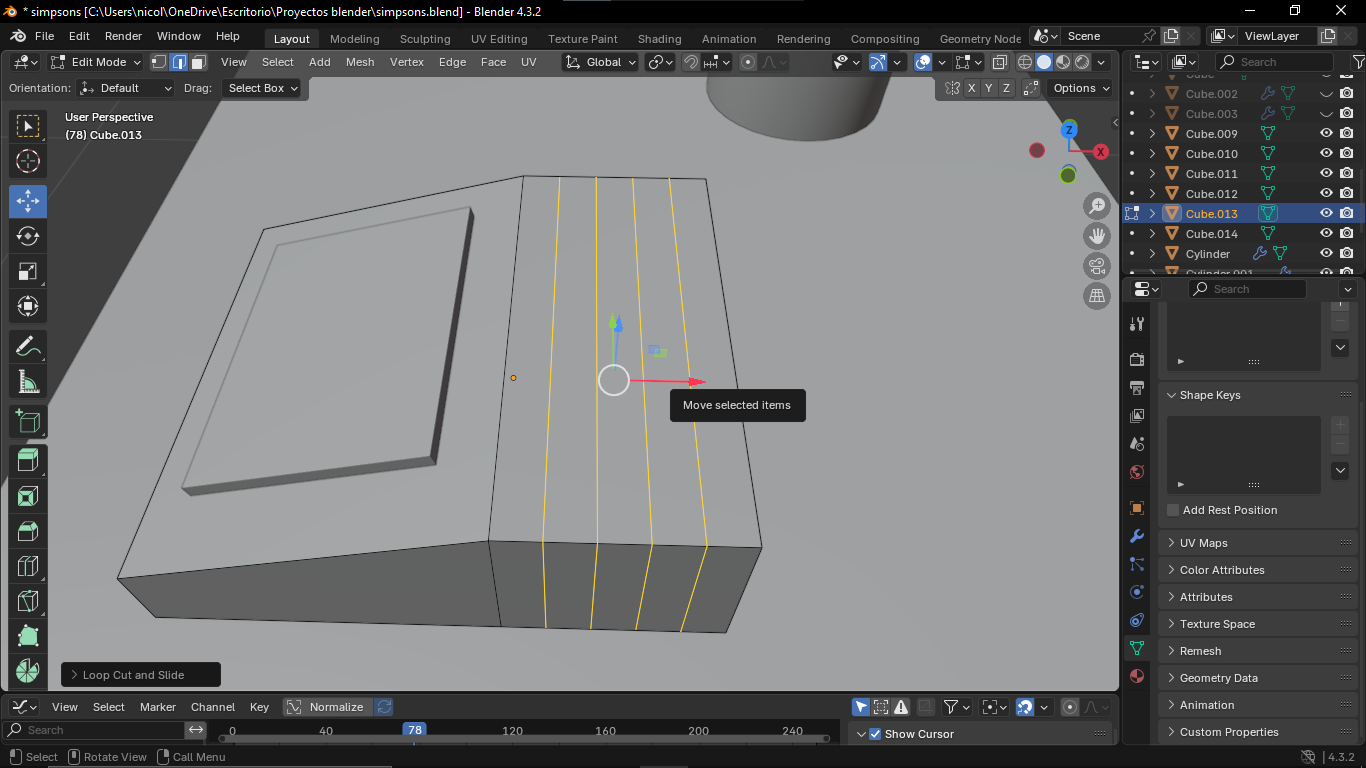Switch orthographic/perspective view grid icon
Screen dimensions: 1366x768
1097,296
